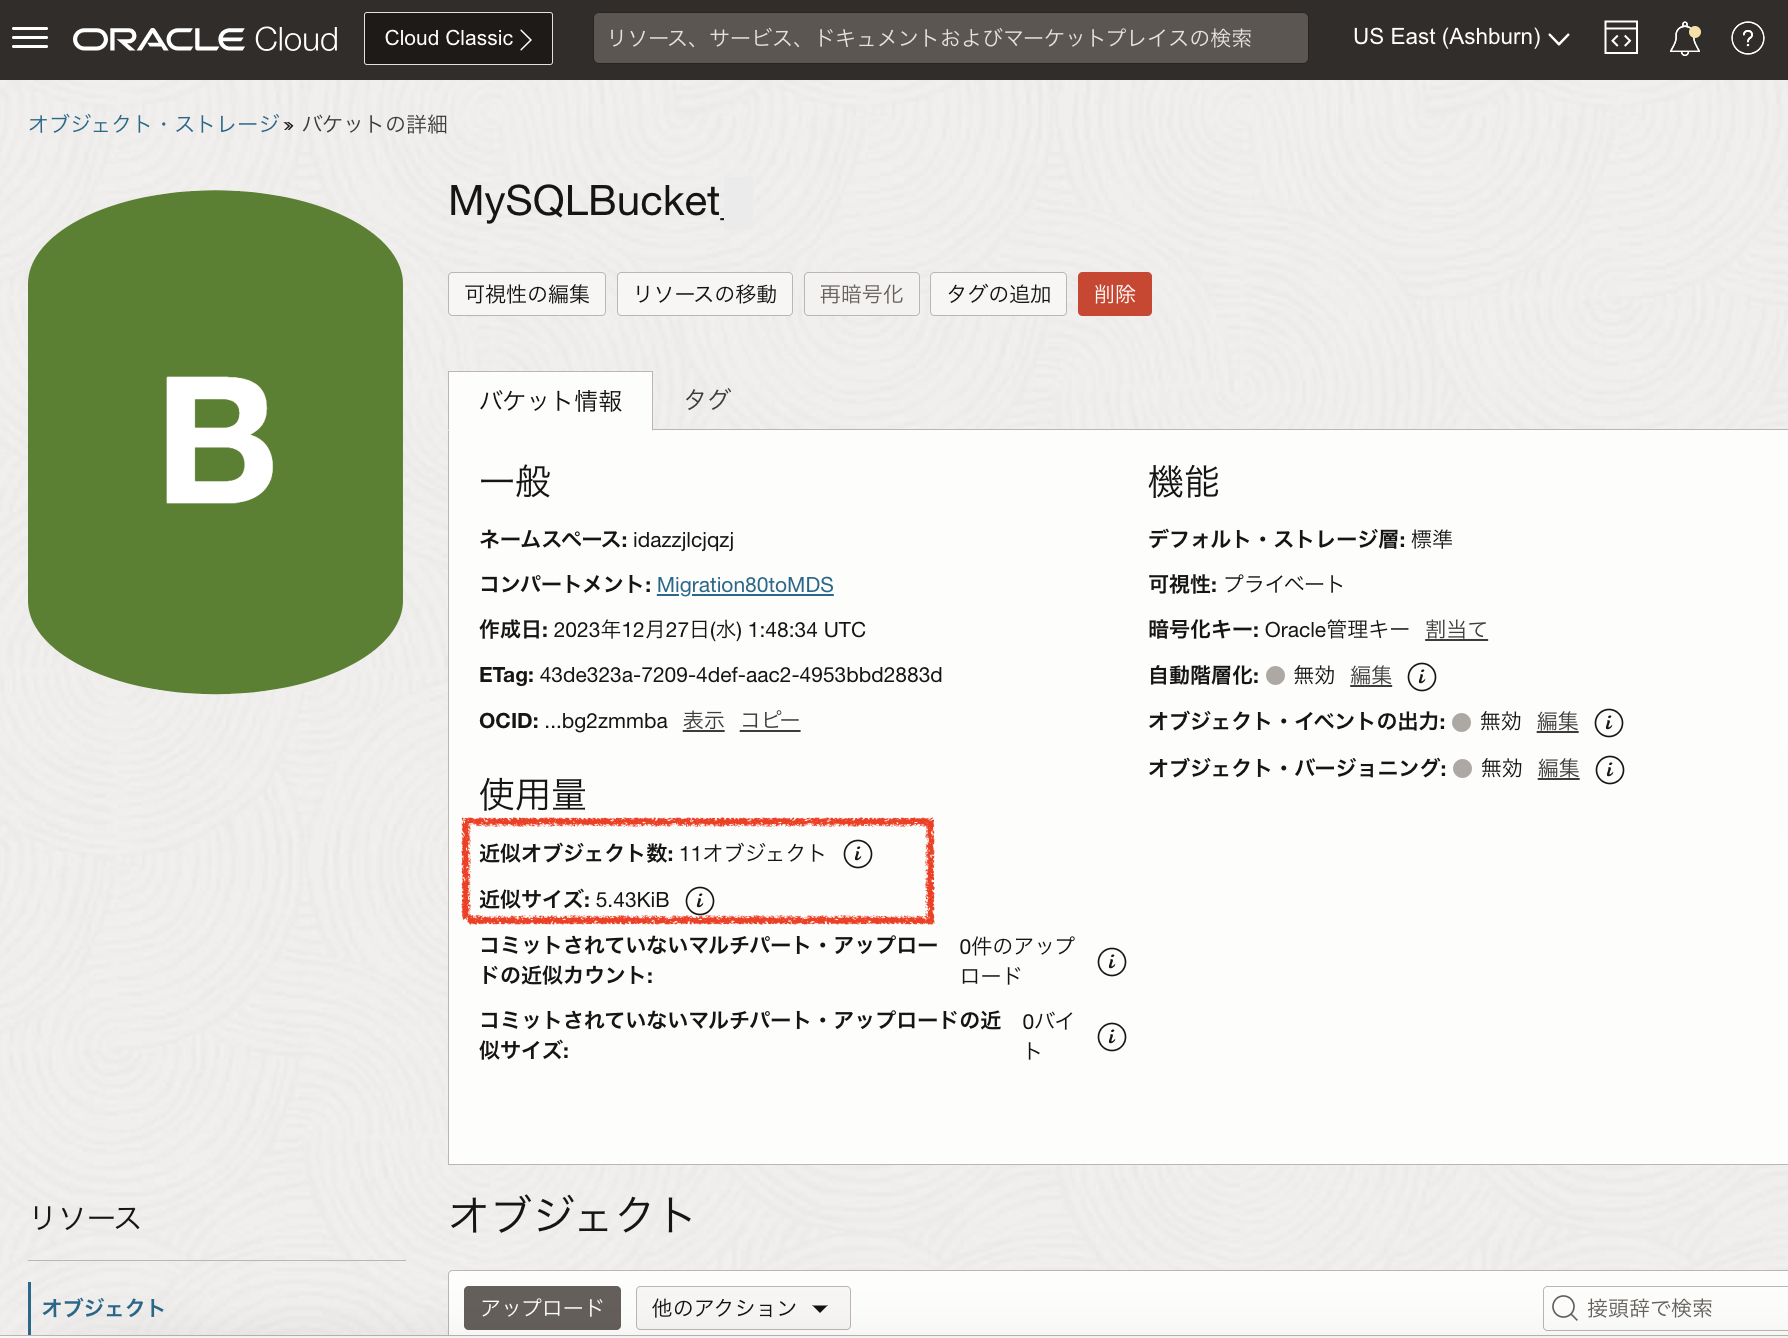Click info icon next to 近似サイズ
The width and height of the screenshot is (1788, 1338).
click(699, 900)
